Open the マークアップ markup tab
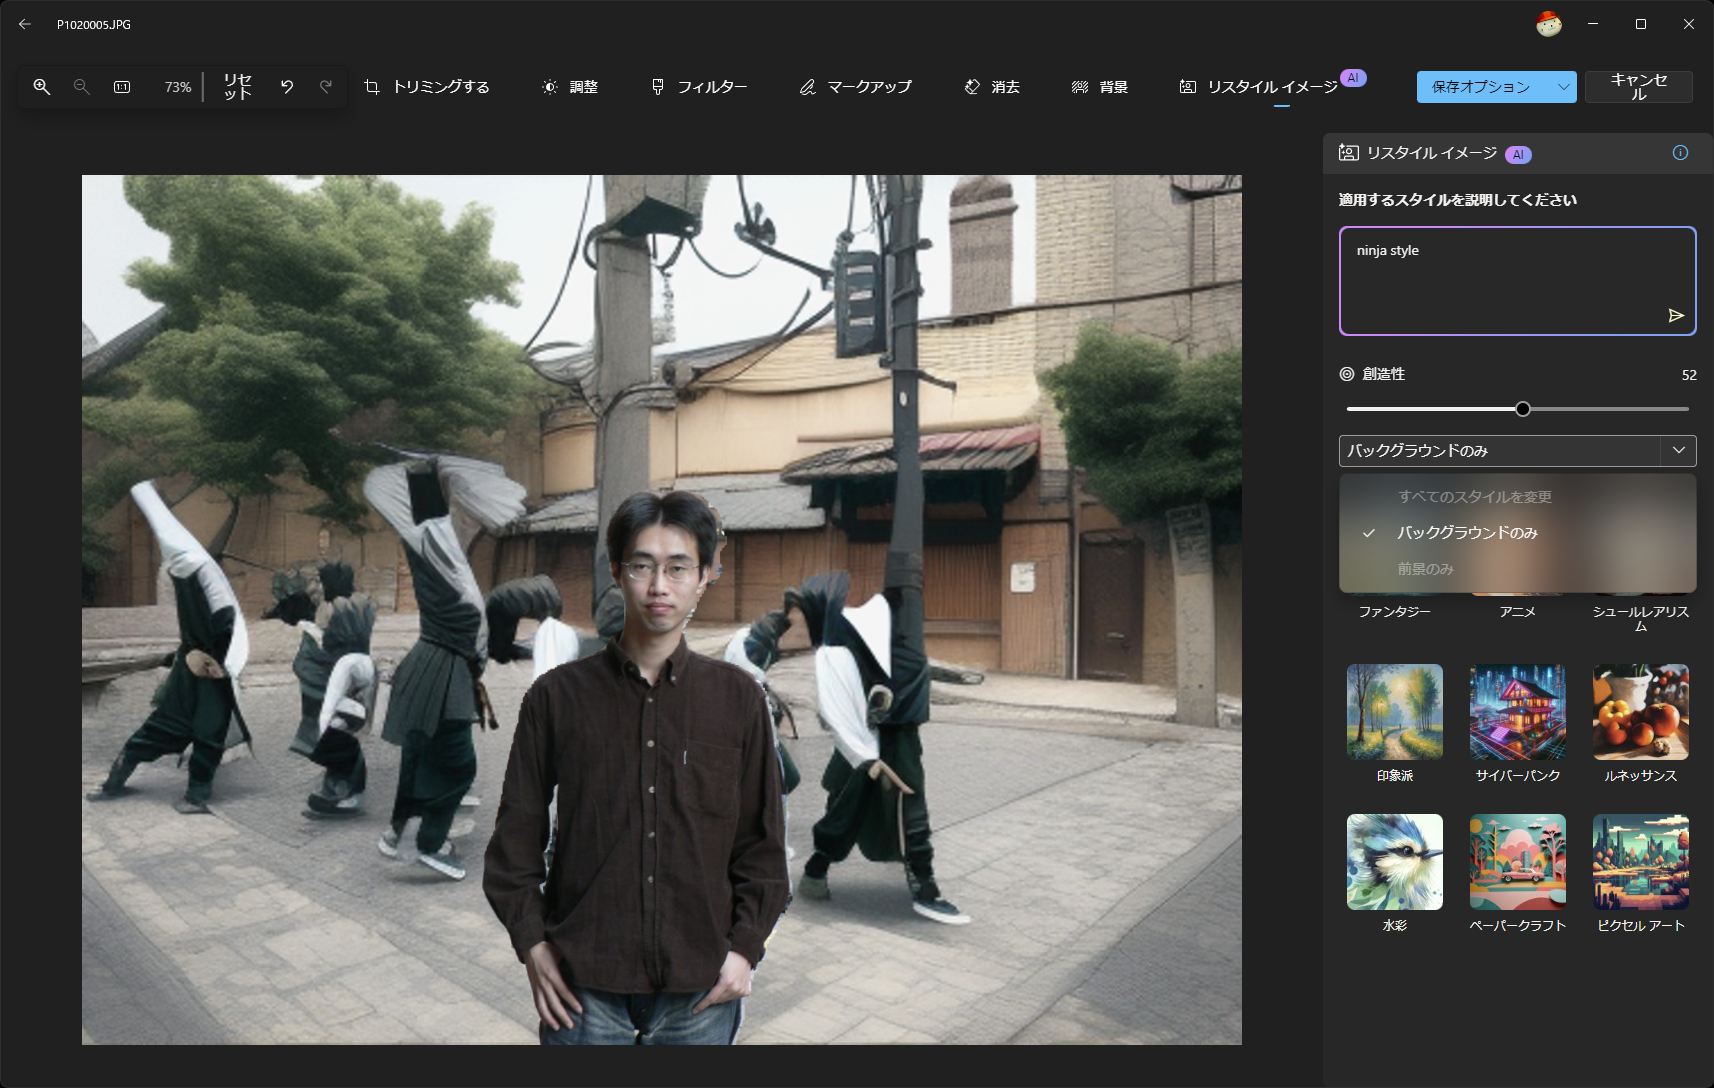The width and height of the screenshot is (1714, 1088). (x=856, y=87)
